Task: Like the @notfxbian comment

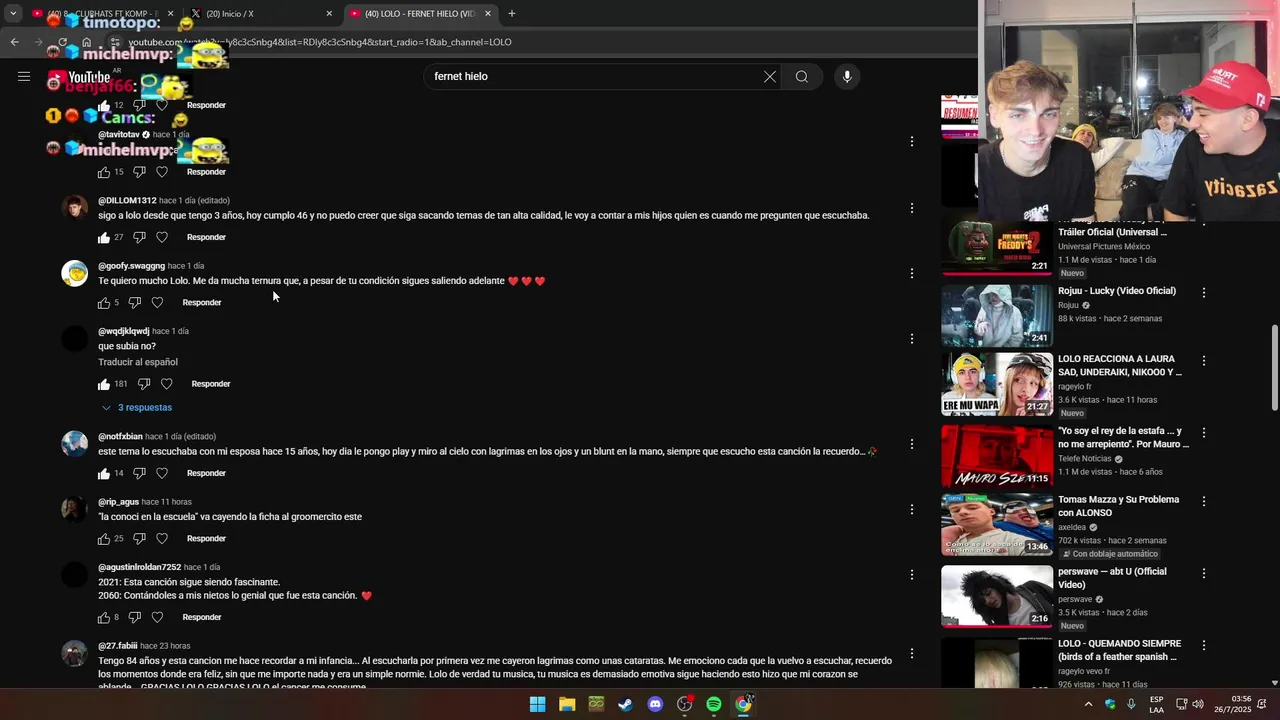Action: click(x=104, y=473)
